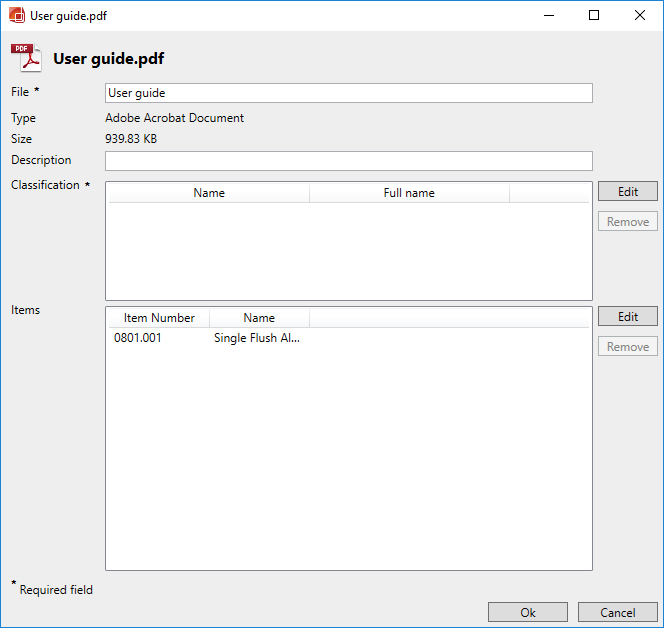The width and height of the screenshot is (664, 628).
Task: Confirm the dialog with Ok
Action: [x=528, y=612]
